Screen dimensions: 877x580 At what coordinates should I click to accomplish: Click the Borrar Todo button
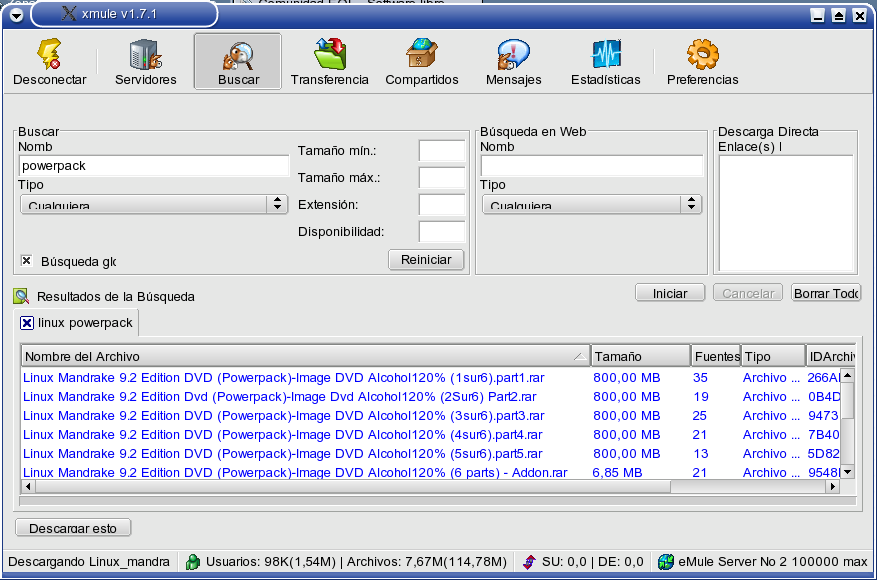pos(826,293)
